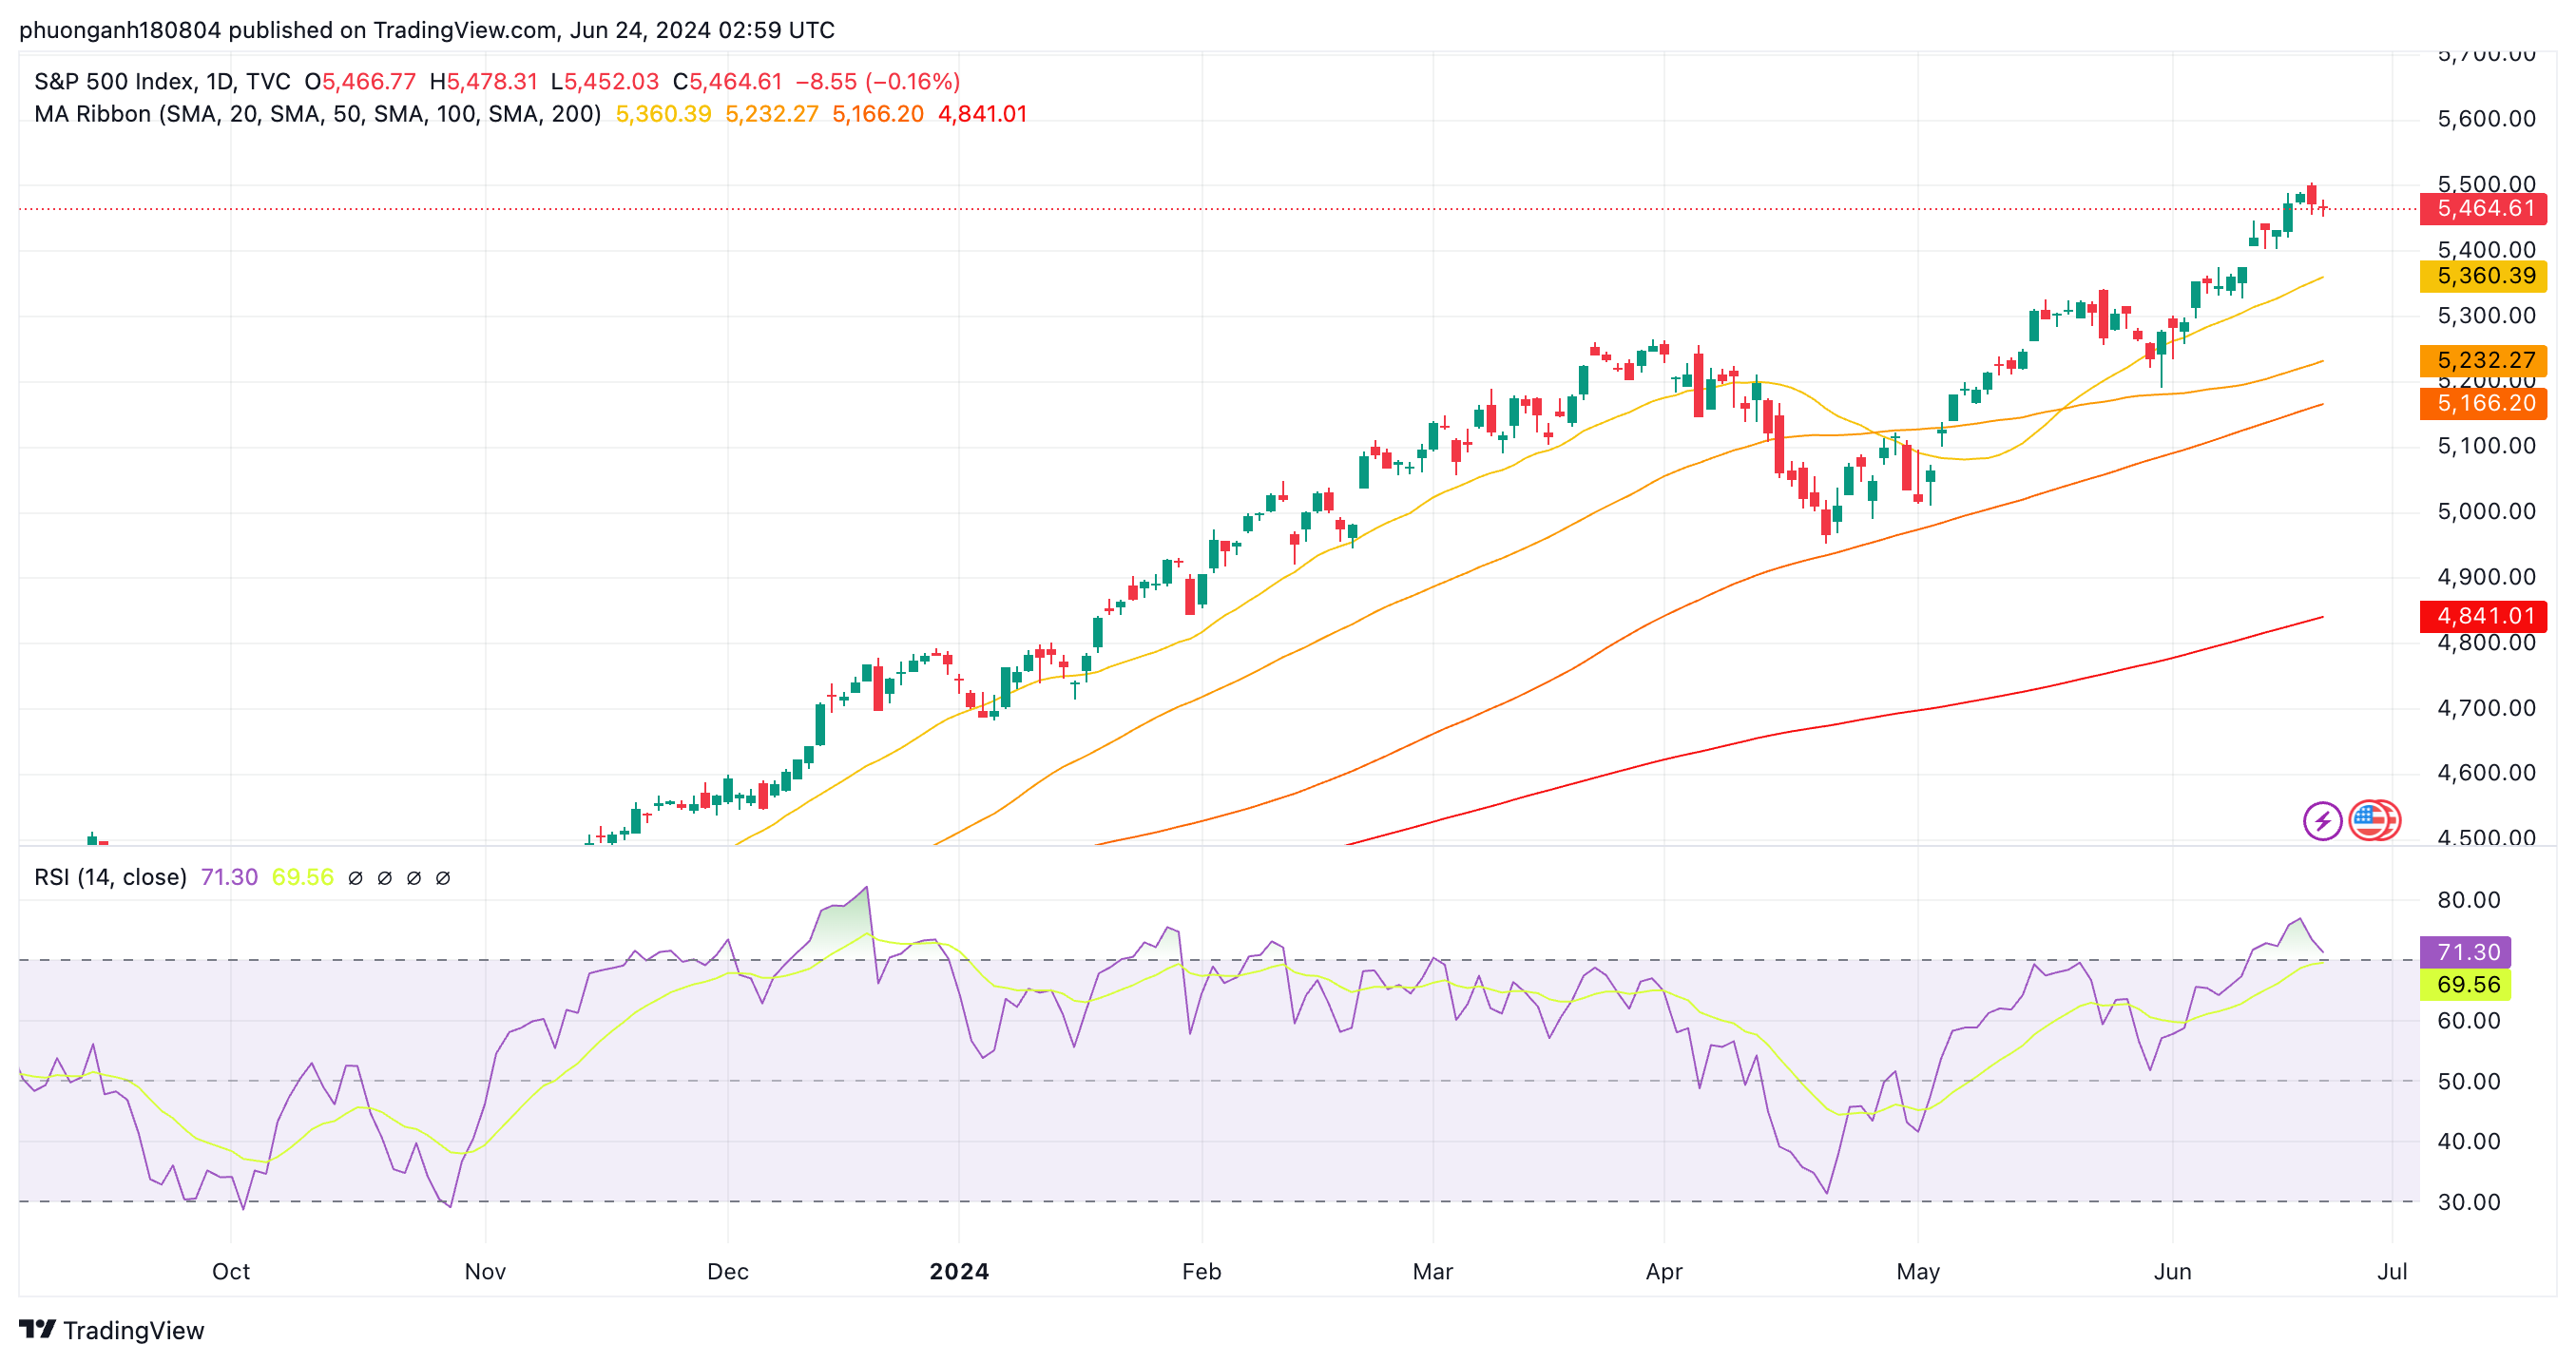Click the Feb label on time axis
The width and height of the screenshot is (2576, 1363).
point(1201,1271)
